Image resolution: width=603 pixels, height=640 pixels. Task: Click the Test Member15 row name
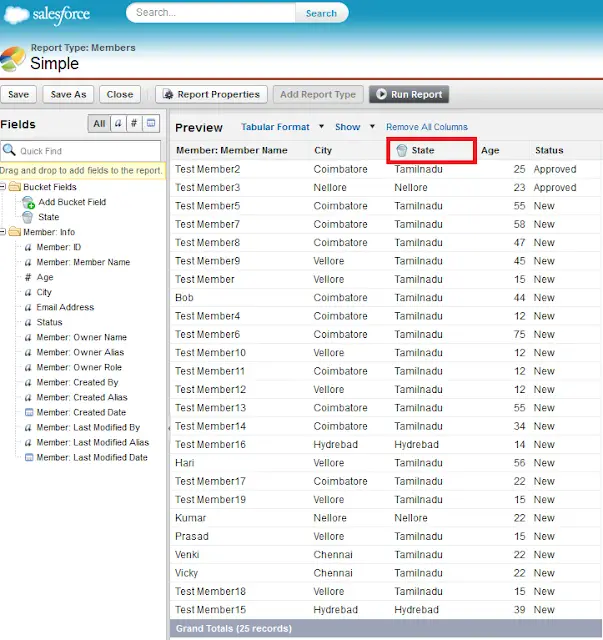click(x=210, y=610)
